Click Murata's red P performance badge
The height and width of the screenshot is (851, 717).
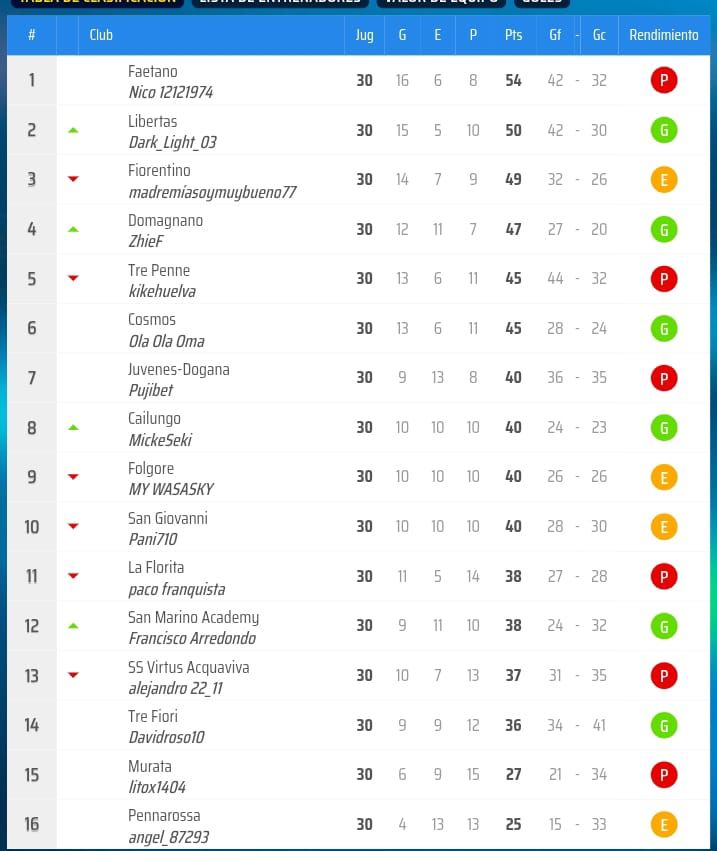663,775
